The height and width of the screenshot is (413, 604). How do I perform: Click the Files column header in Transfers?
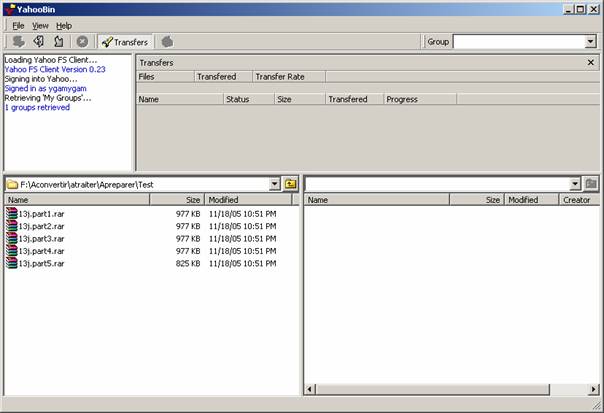click(x=165, y=77)
